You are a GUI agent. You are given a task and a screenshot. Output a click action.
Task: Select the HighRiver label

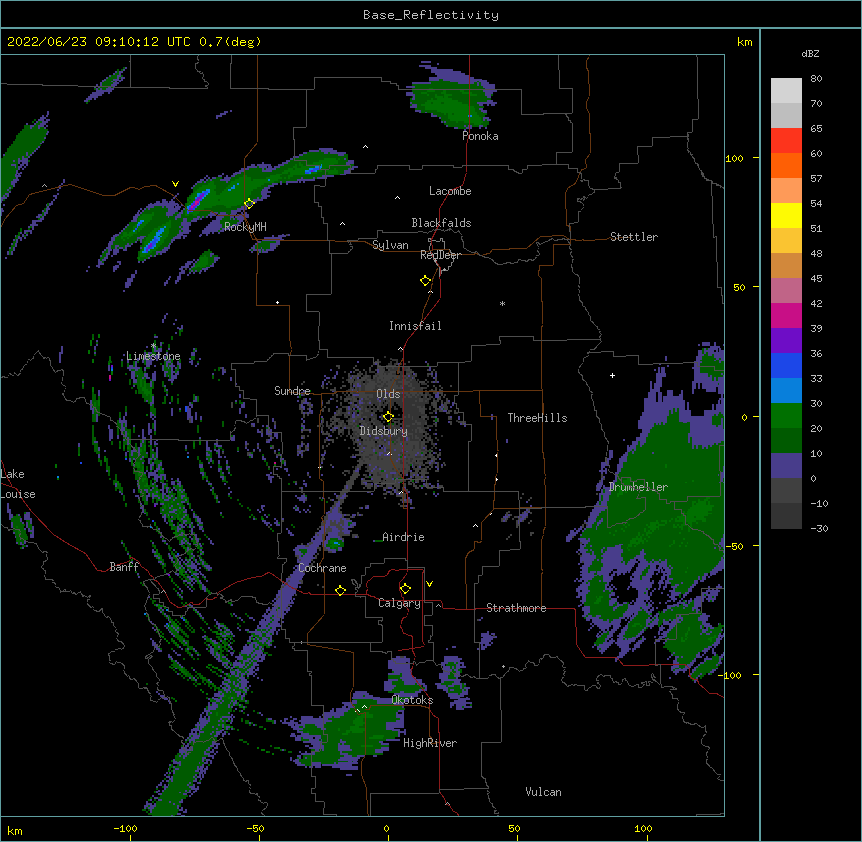point(430,743)
